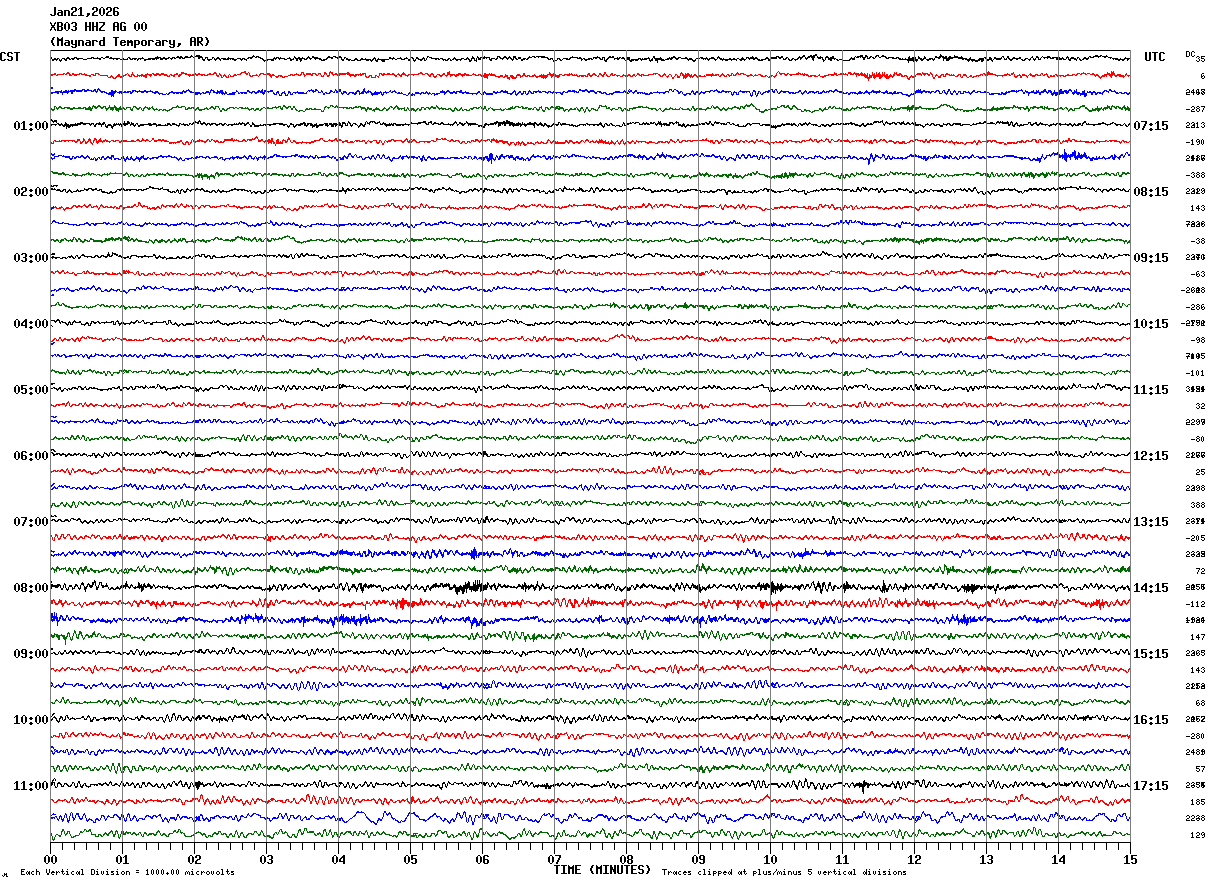Click the 10:15 UTC time label
This screenshot has width=1210, height=886.
coord(1151,324)
